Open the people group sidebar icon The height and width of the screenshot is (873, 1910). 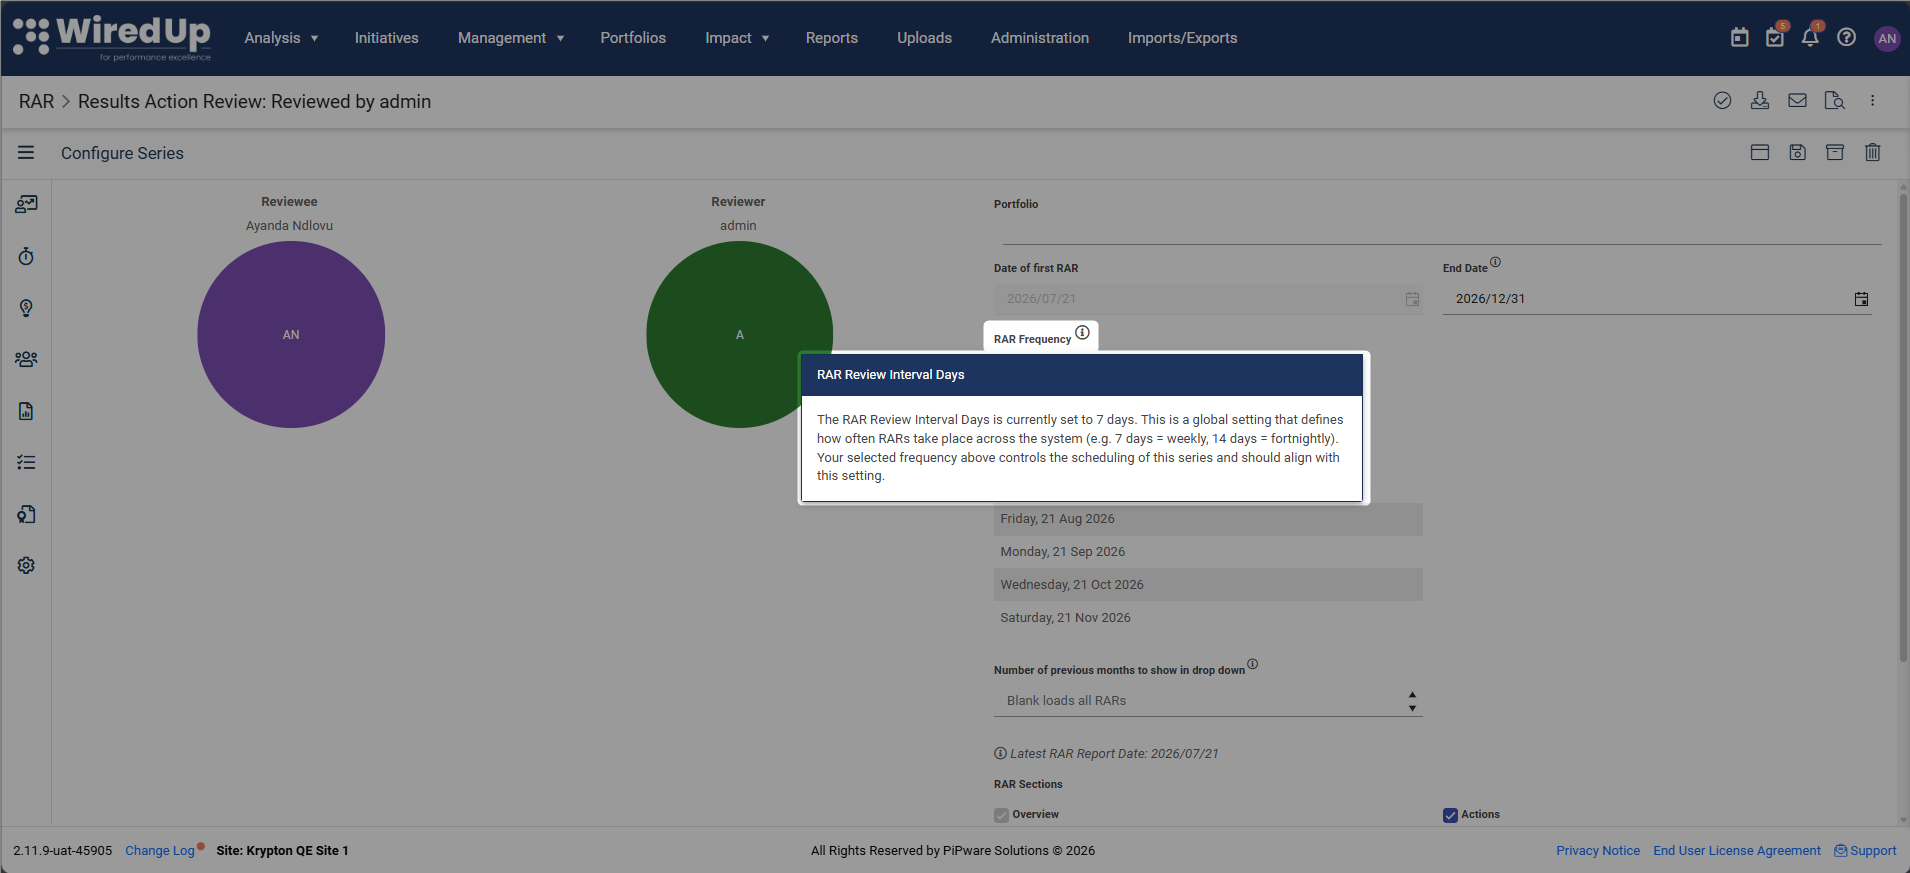point(26,359)
